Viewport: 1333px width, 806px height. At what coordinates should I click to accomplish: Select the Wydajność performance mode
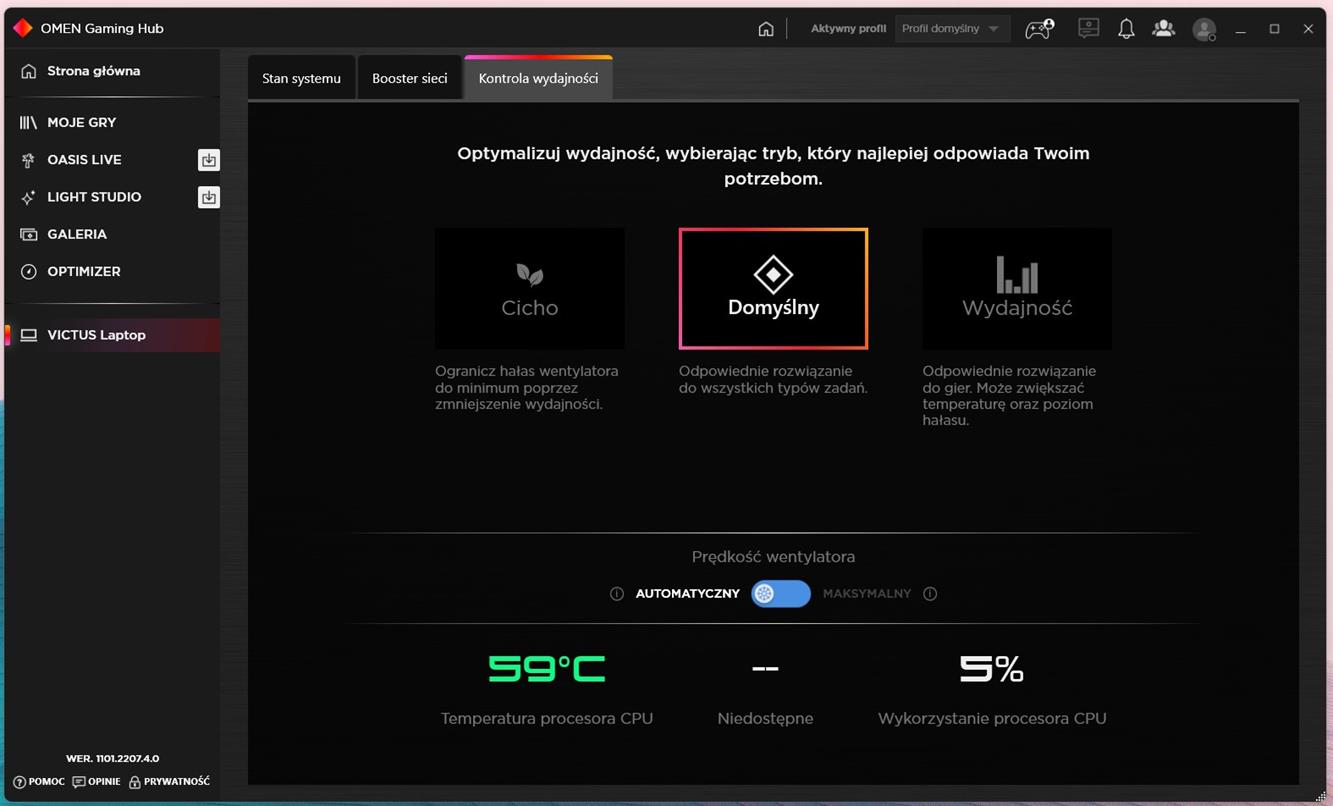1016,289
